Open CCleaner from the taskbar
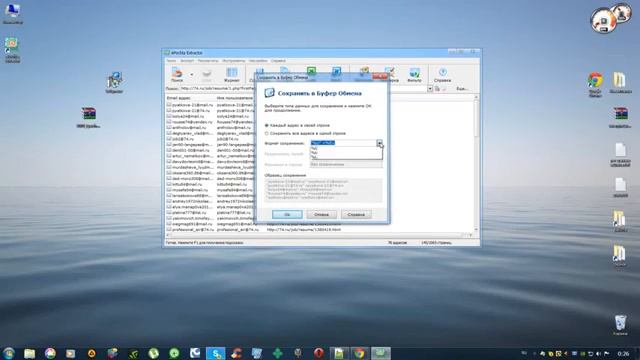Viewport: 640px width, 360px height. click(x=236, y=353)
